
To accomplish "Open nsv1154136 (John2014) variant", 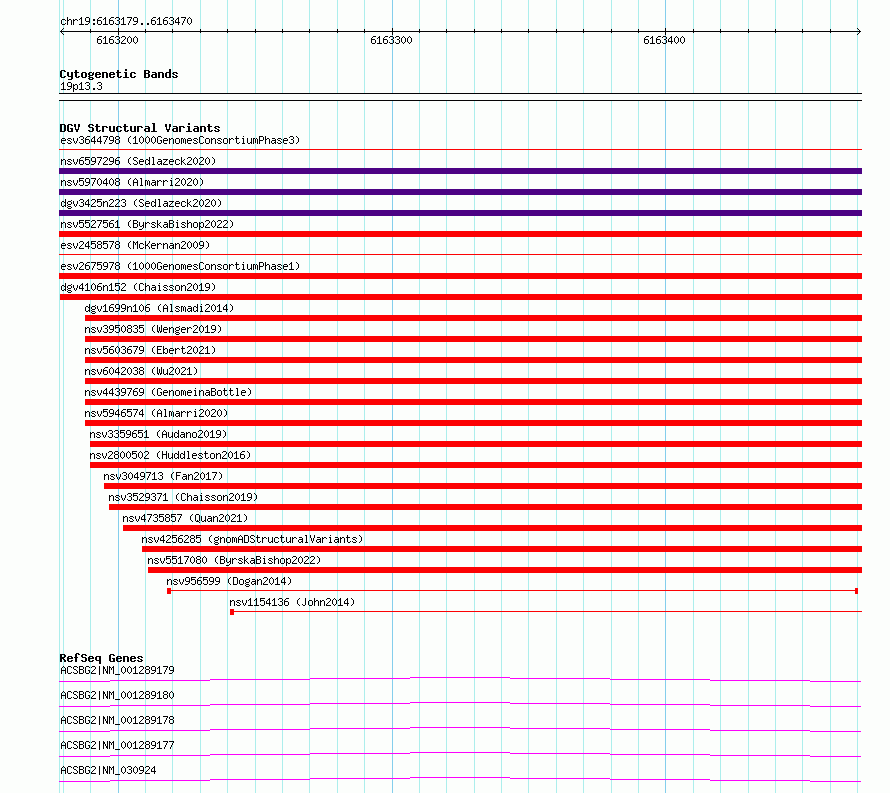I will pyautogui.click(x=292, y=602).
